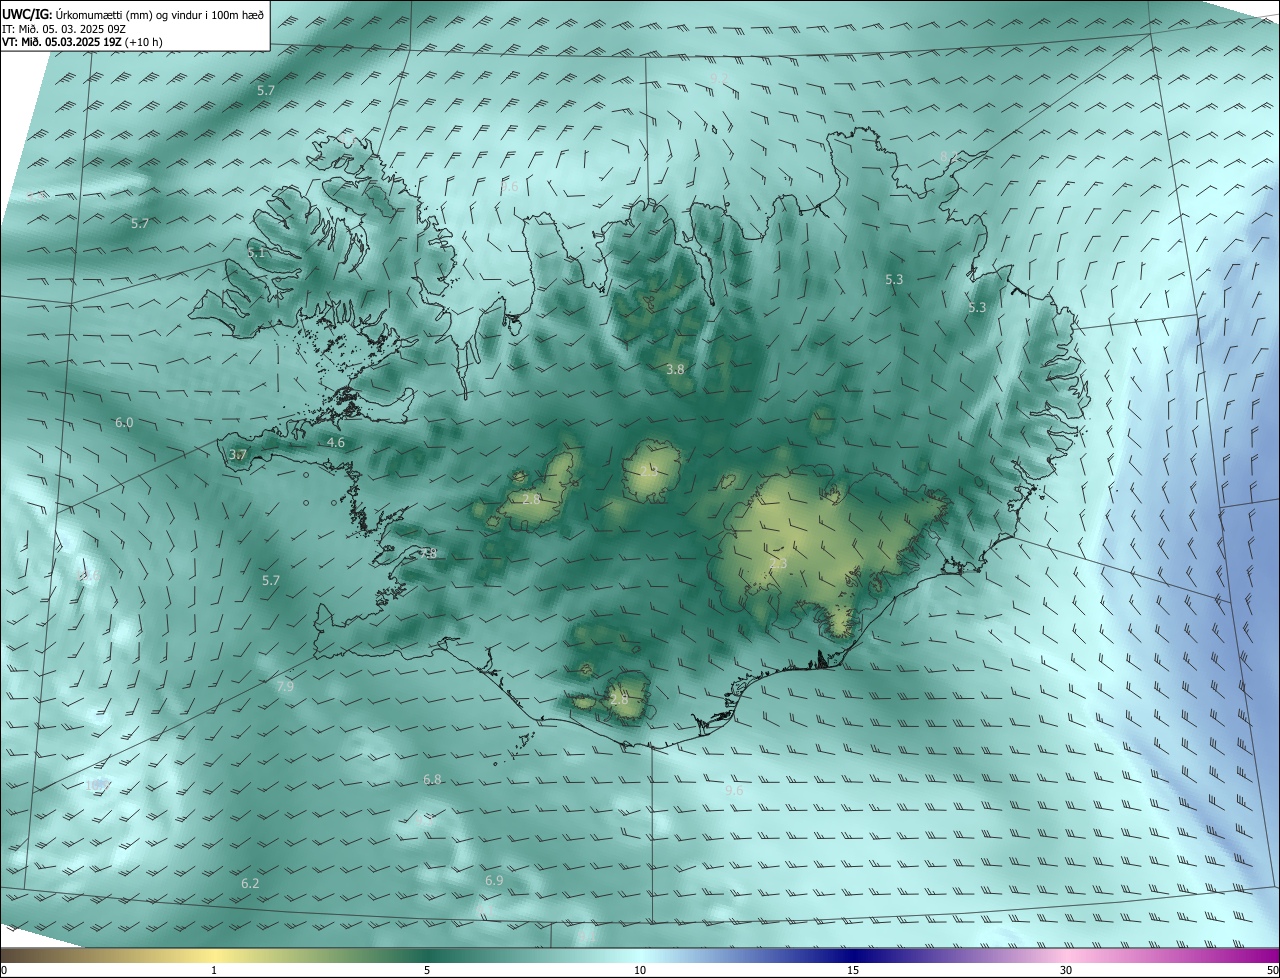Click the 6.8 value label on the map
The width and height of the screenshot is (1280, 978).
click(432, 779)
